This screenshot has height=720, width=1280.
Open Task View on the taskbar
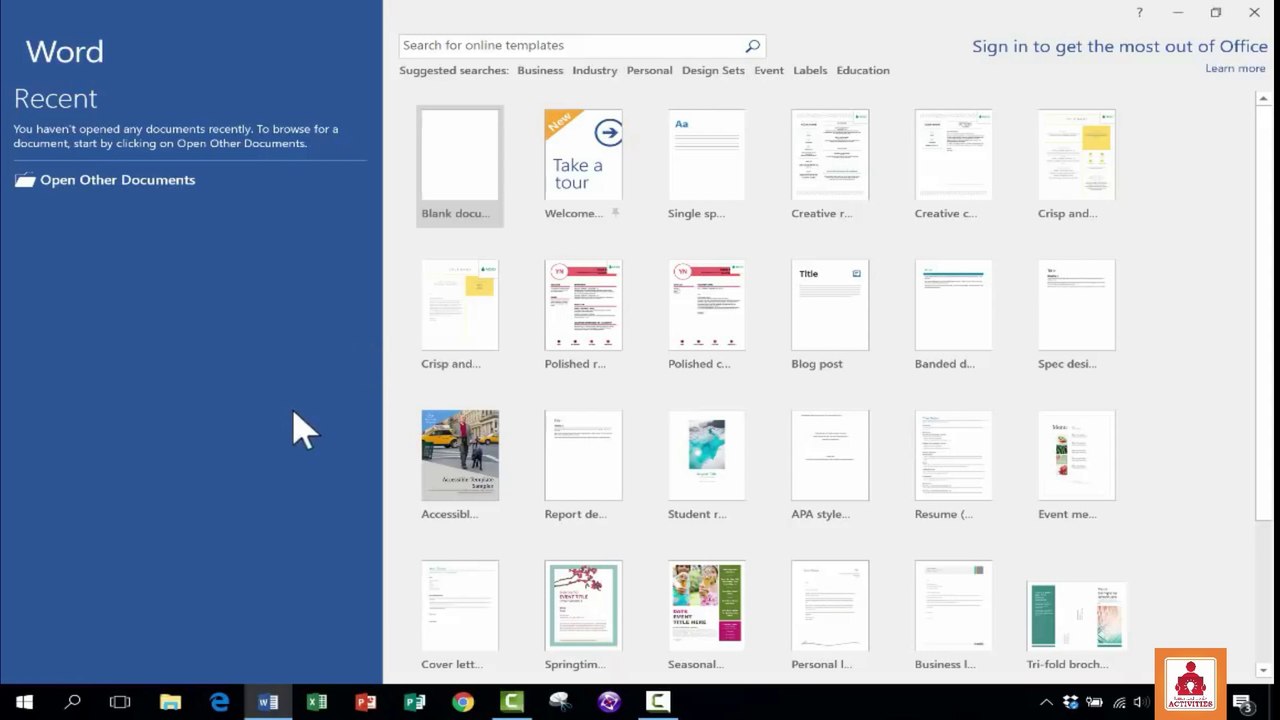pyautogui.click(x=120, y=702)
